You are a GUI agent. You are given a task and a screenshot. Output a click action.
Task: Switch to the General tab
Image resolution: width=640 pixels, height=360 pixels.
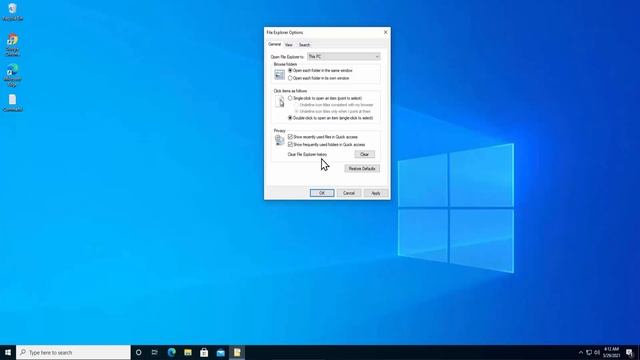coord(274,44)
